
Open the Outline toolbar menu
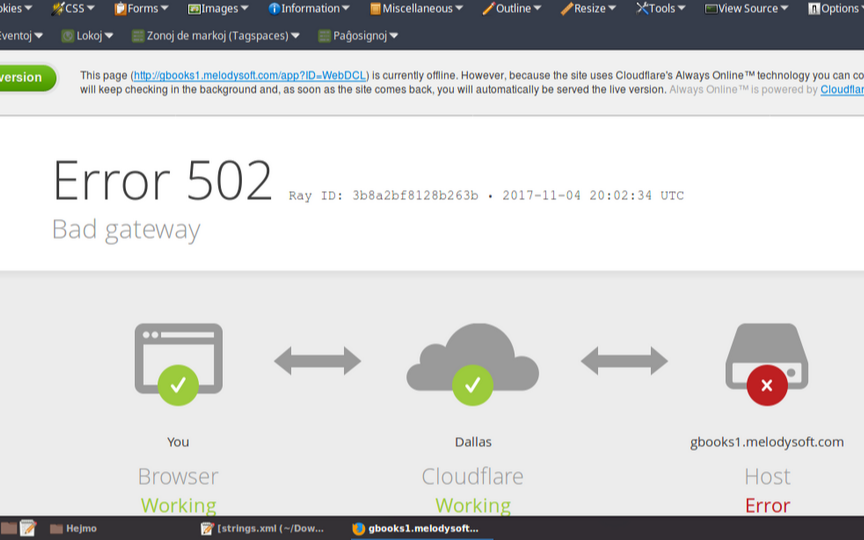[511, 8]
